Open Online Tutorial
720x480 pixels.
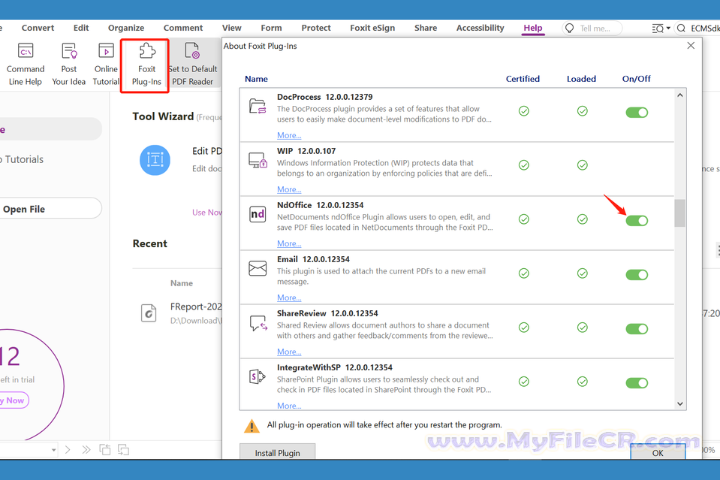tap(106, 64)
